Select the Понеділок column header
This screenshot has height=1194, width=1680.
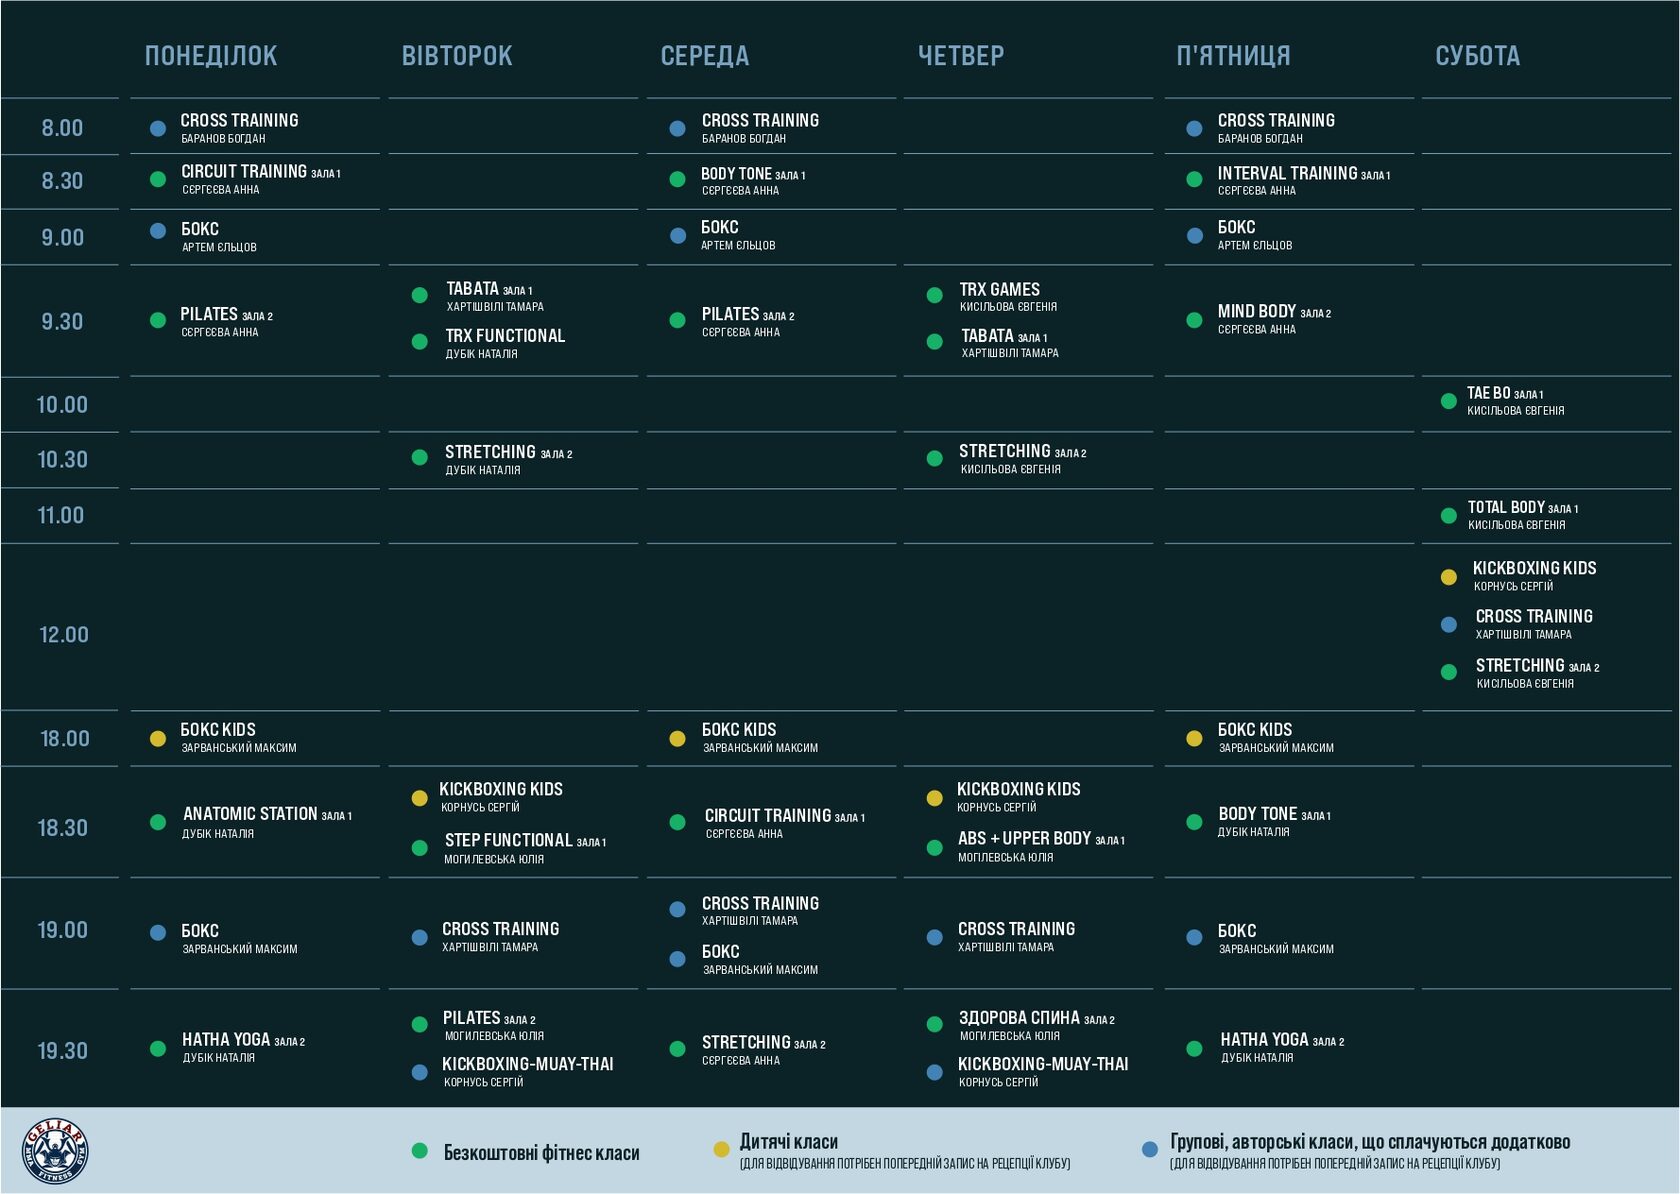pyautogui.click(x=211, y=56)
